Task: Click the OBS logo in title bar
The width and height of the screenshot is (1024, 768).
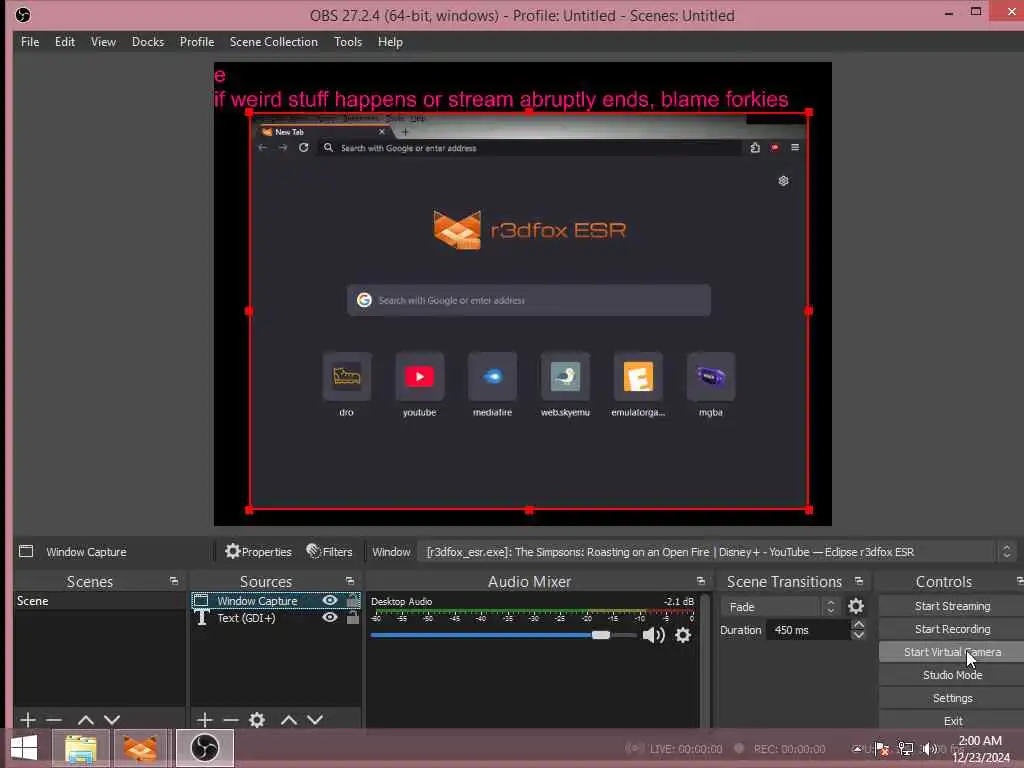Action: point(23,15)
